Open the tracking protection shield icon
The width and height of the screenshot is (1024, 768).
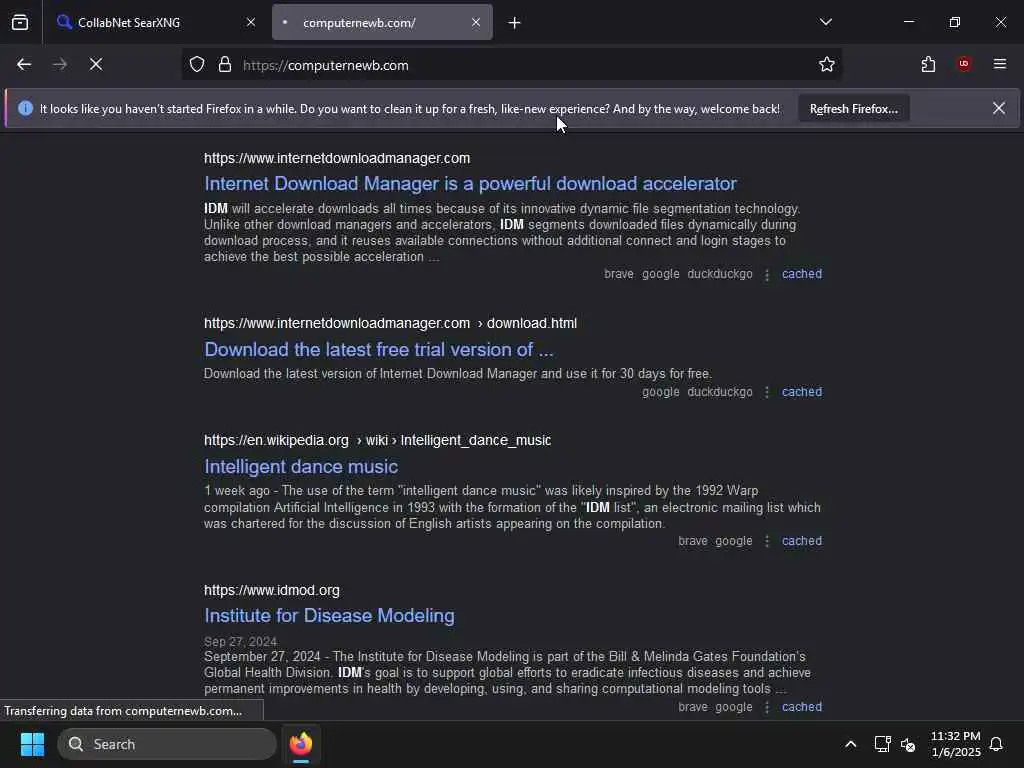click(197, 65)
